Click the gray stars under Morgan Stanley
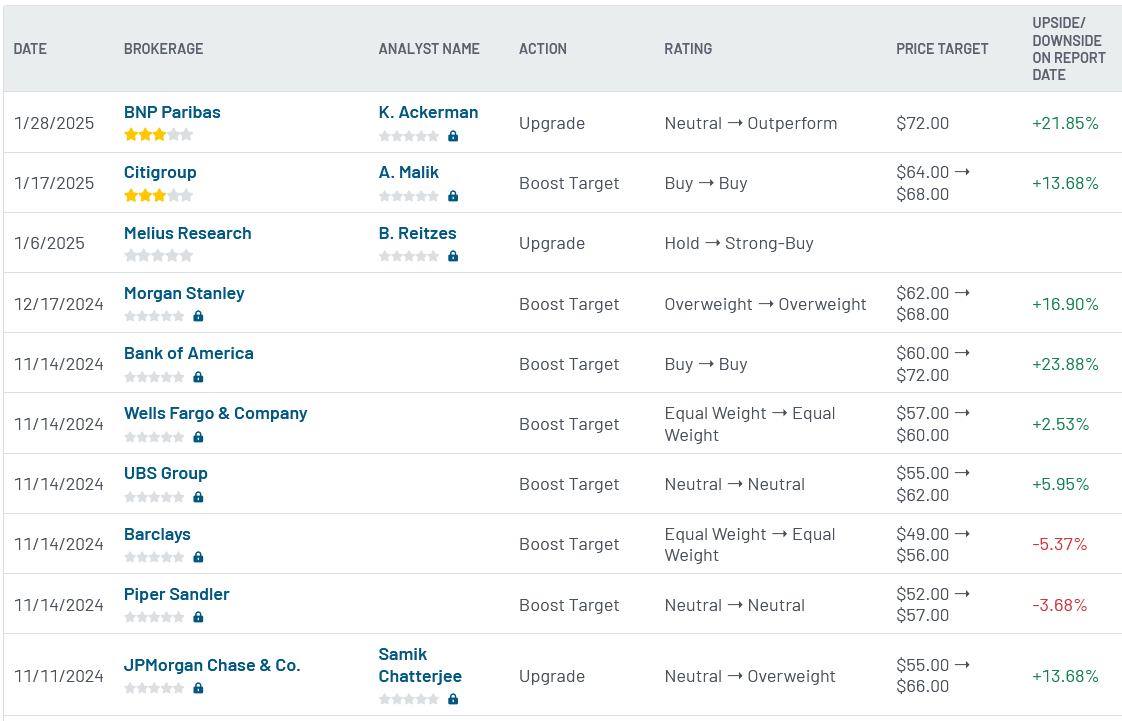 coord(154,316)
